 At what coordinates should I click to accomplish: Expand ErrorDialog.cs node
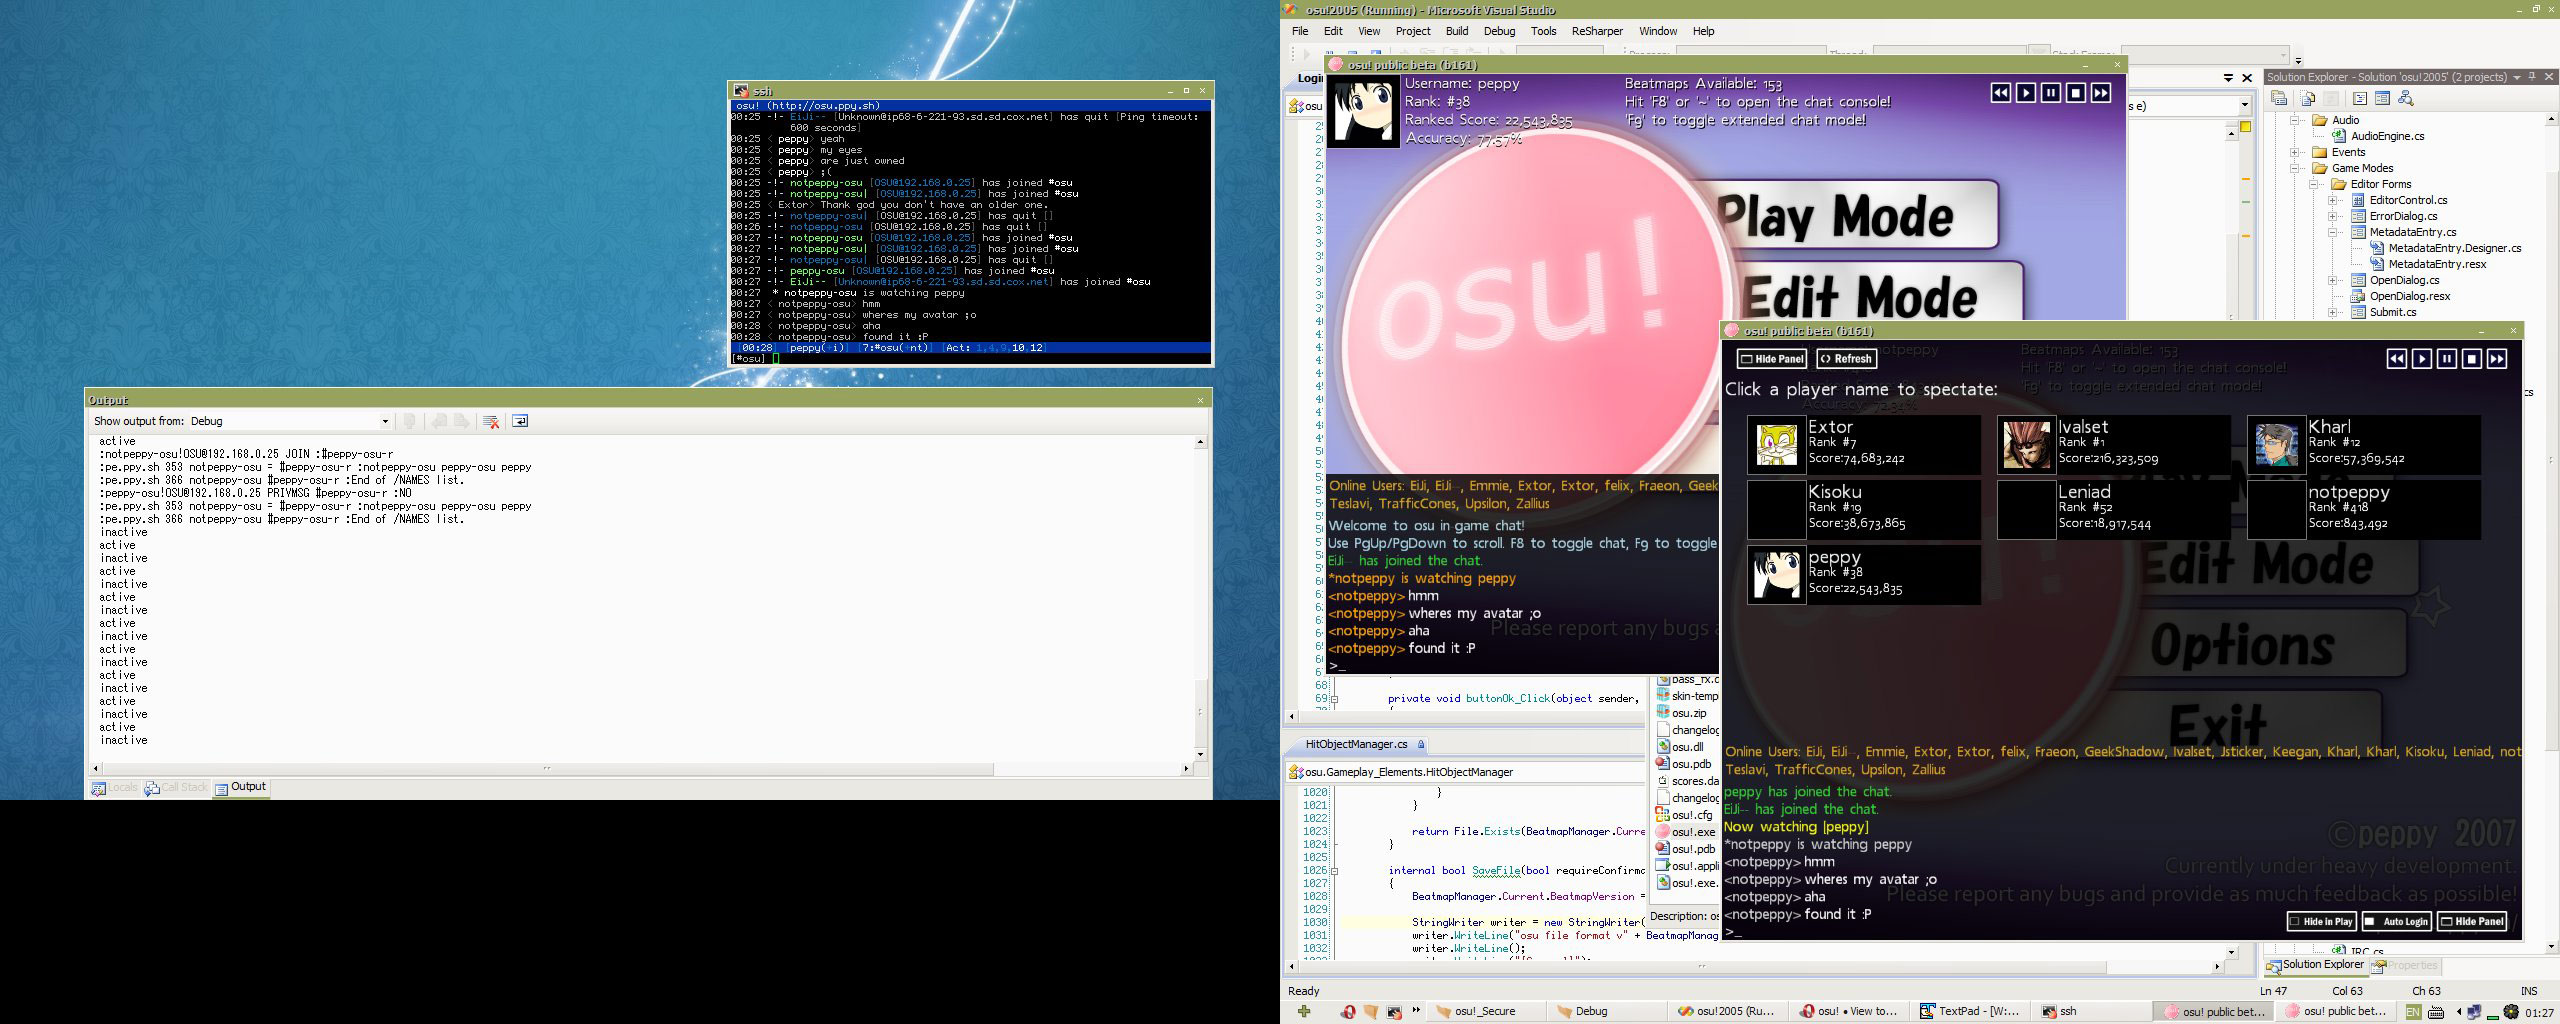tap(2332, 216)
